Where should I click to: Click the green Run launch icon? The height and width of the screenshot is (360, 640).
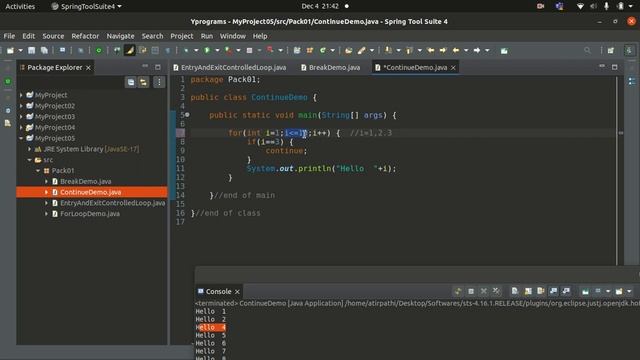pyautogui.click(x=207, y=50)
